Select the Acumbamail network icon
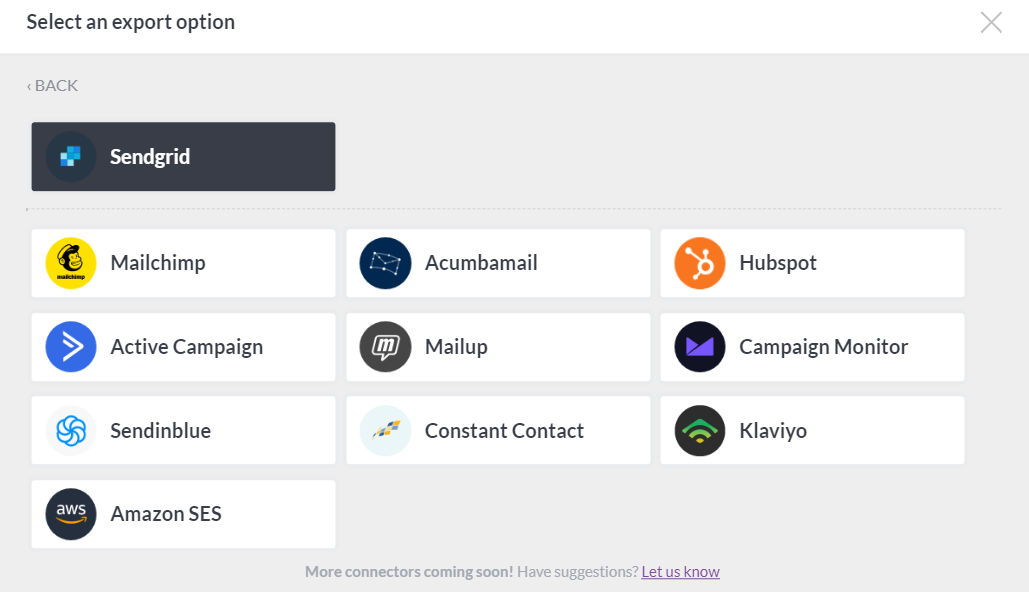The width and height of the screenshot is (1029, 592). 385,263
